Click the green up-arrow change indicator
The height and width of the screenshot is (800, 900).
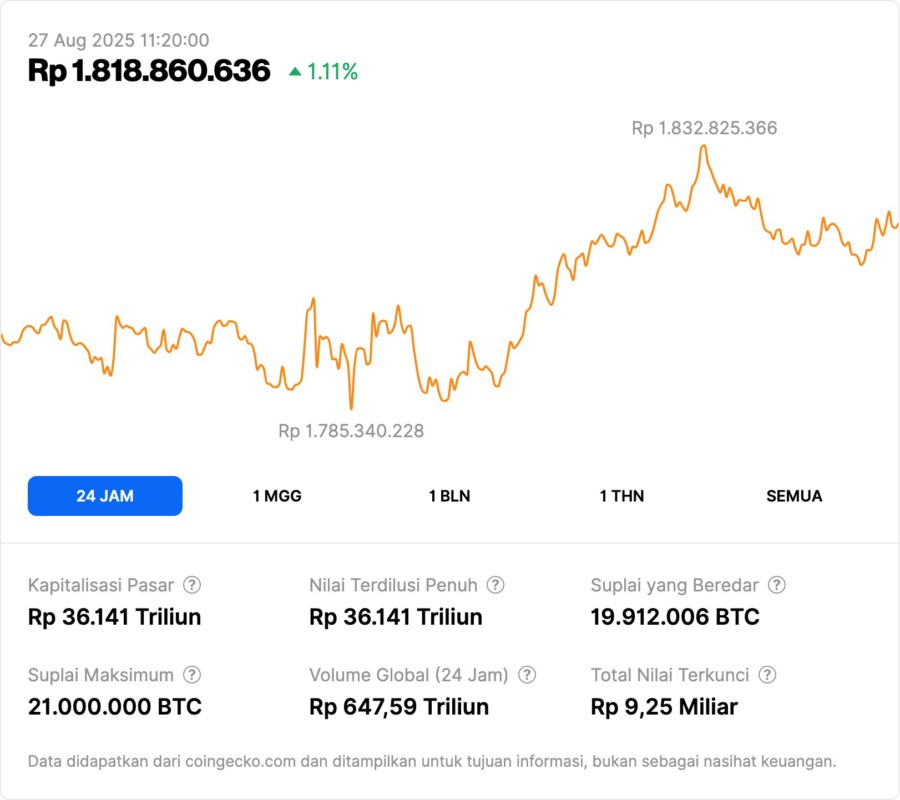pyautogui.click(x=295, y=72)
